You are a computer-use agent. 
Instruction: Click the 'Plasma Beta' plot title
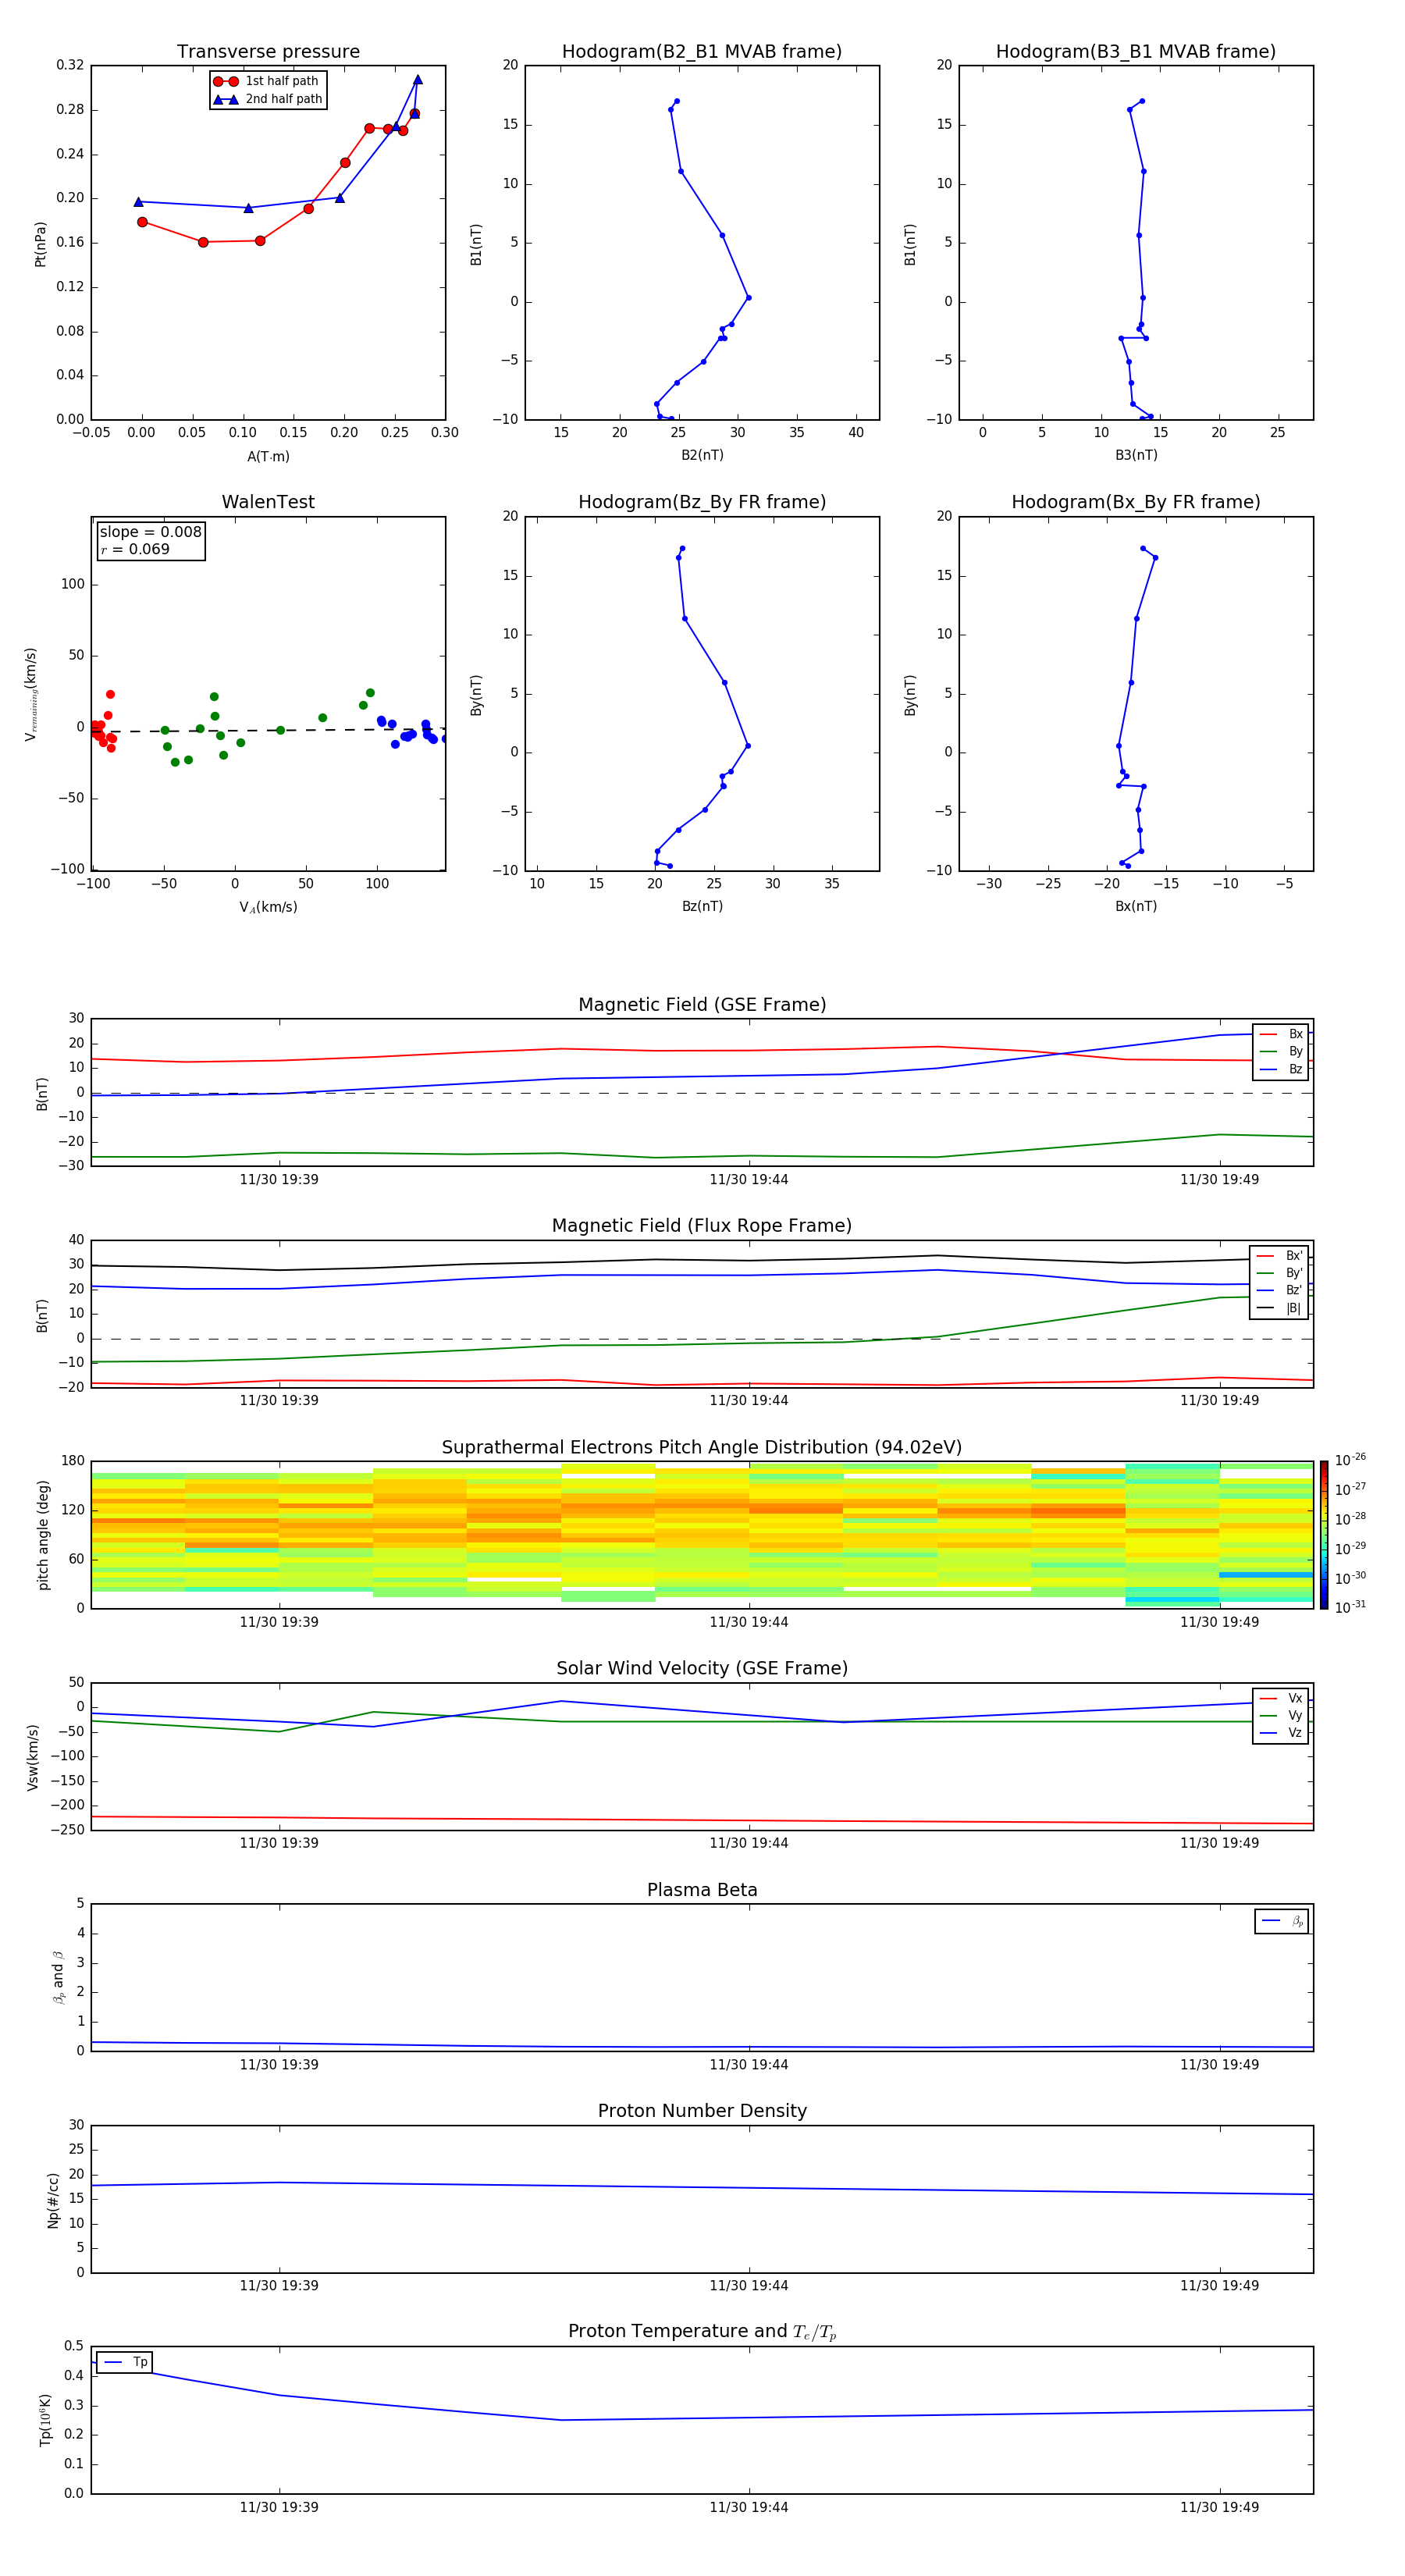(702, 1890)
